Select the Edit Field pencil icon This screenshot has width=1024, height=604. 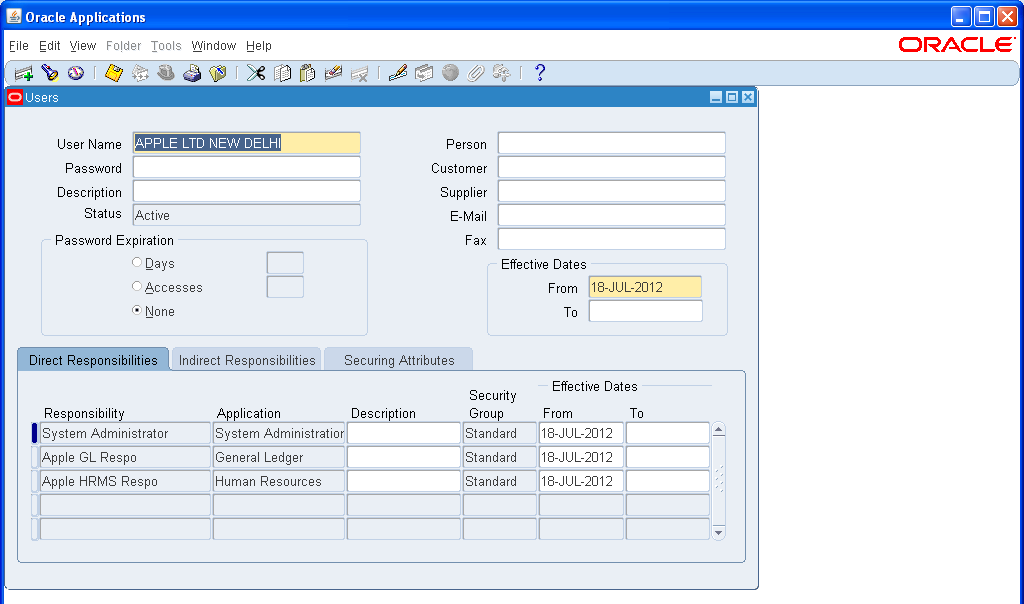399,72
